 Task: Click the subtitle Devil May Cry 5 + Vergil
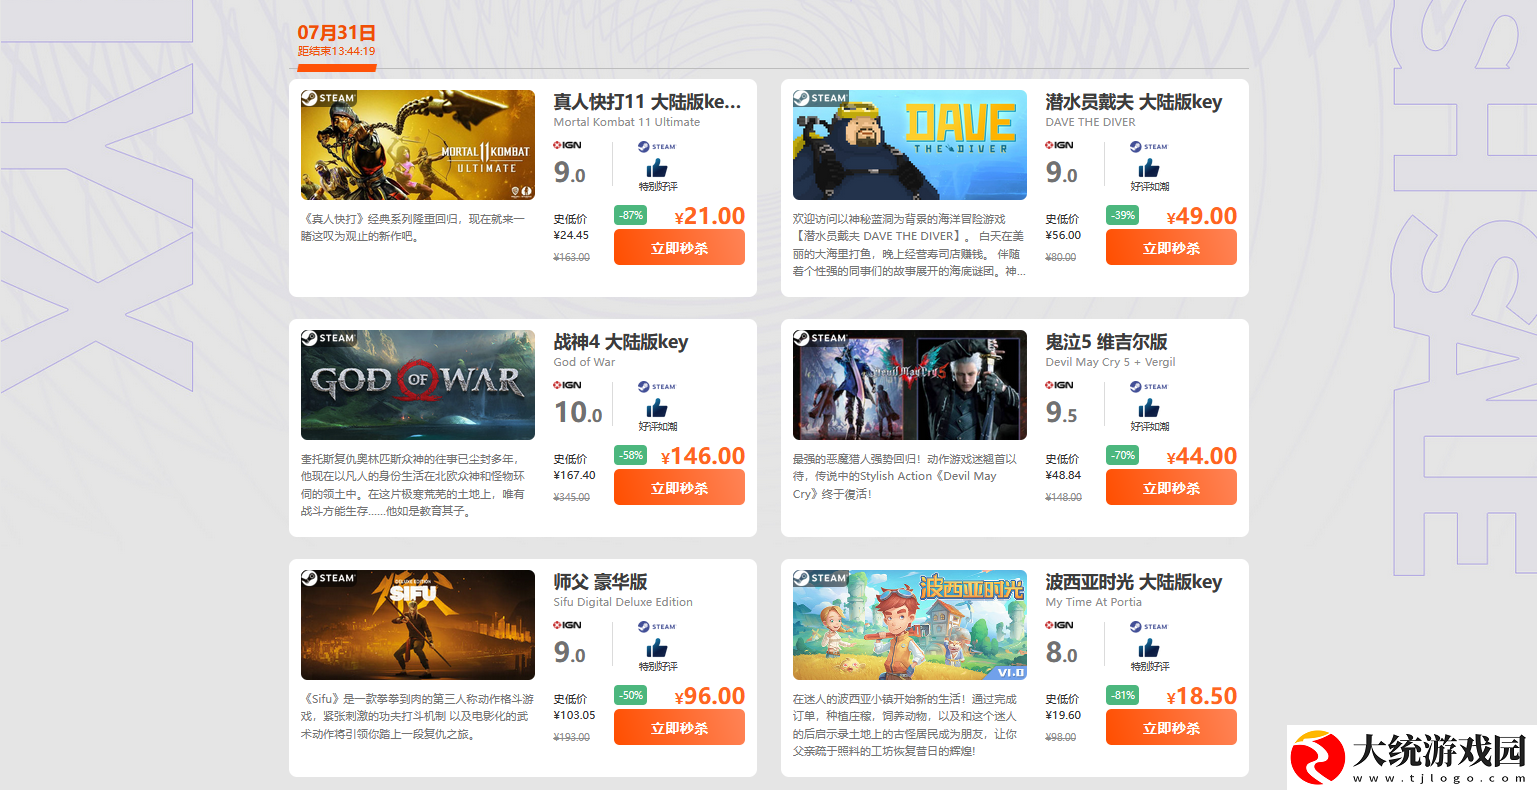[x=1111, y=362]
